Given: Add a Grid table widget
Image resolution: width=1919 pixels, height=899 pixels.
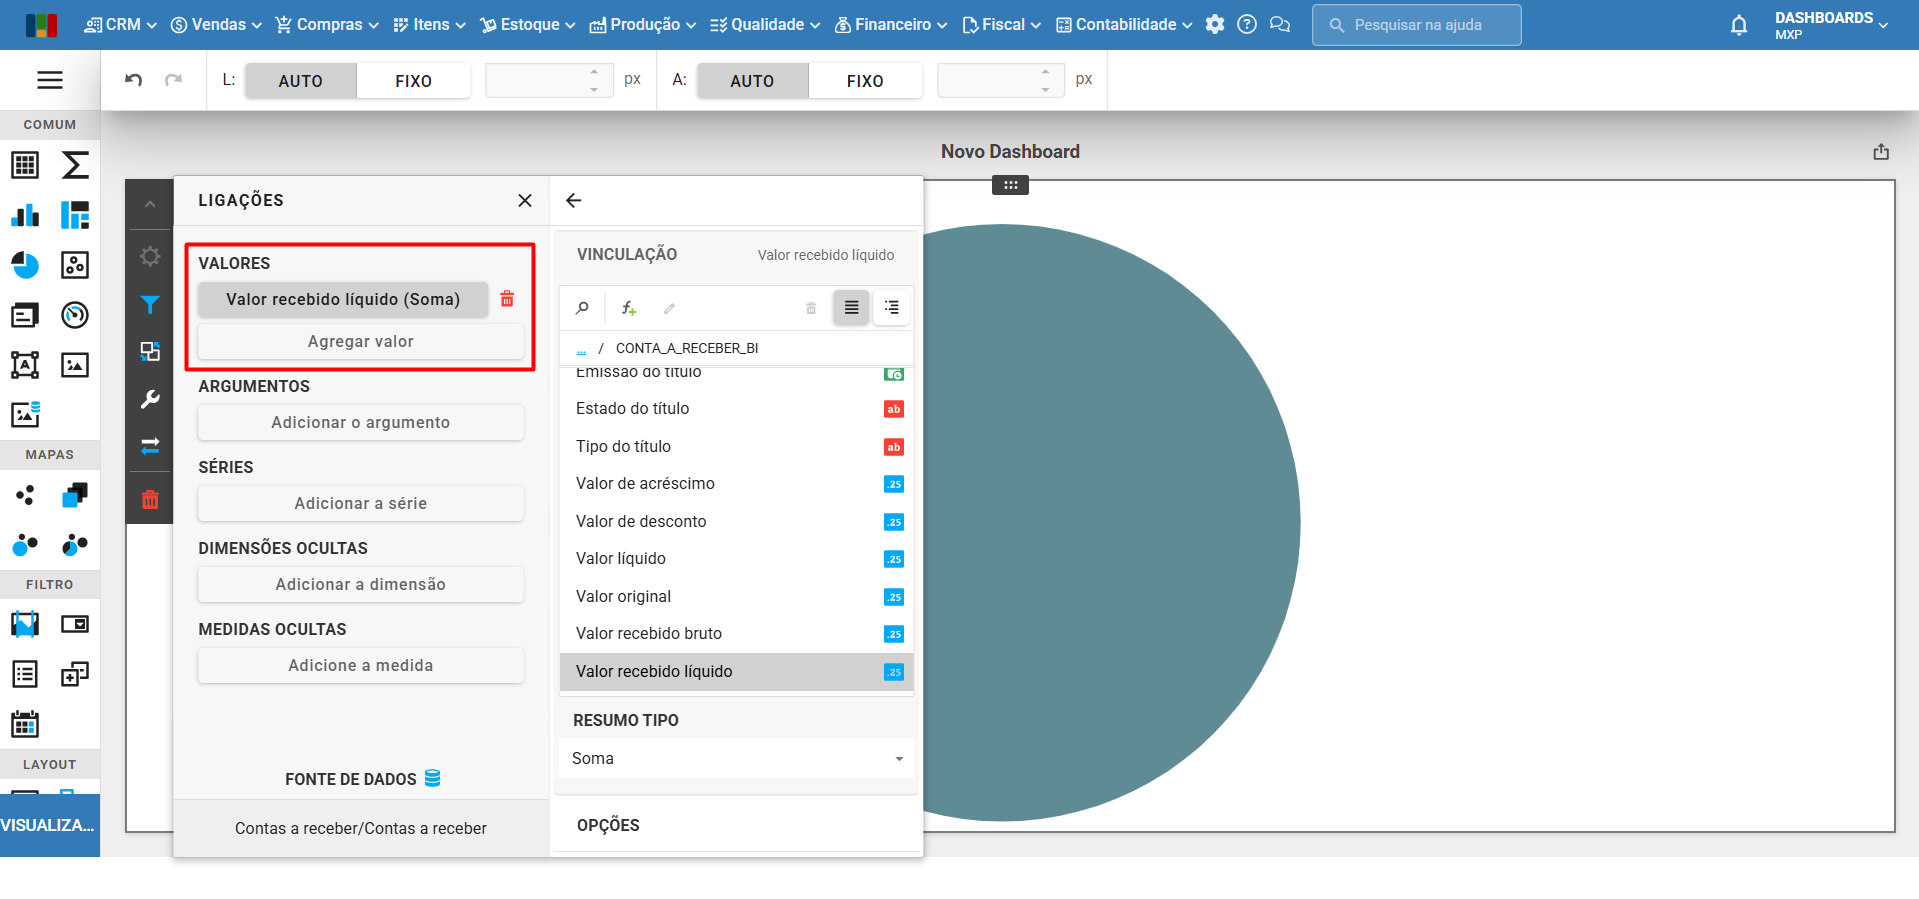Looking at the screenshot, I should tap(25, 165).
